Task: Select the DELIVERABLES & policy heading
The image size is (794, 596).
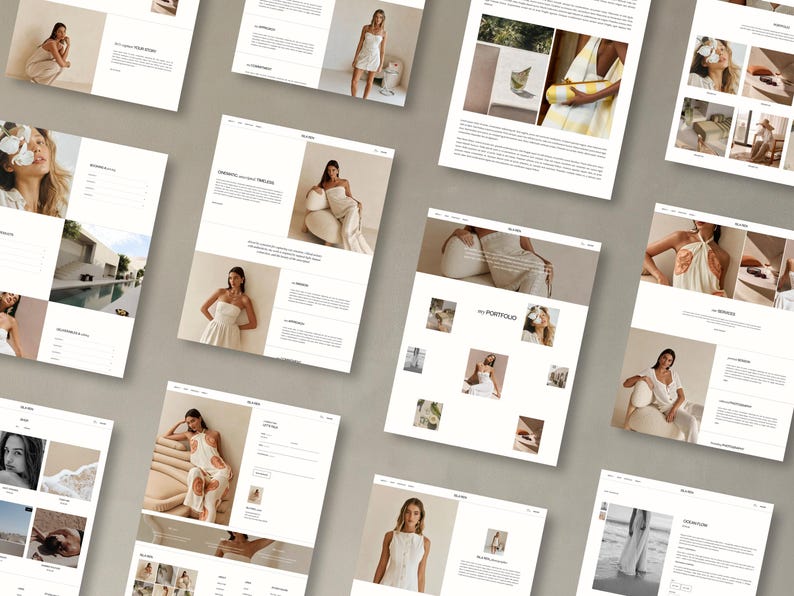Action: 72,332
